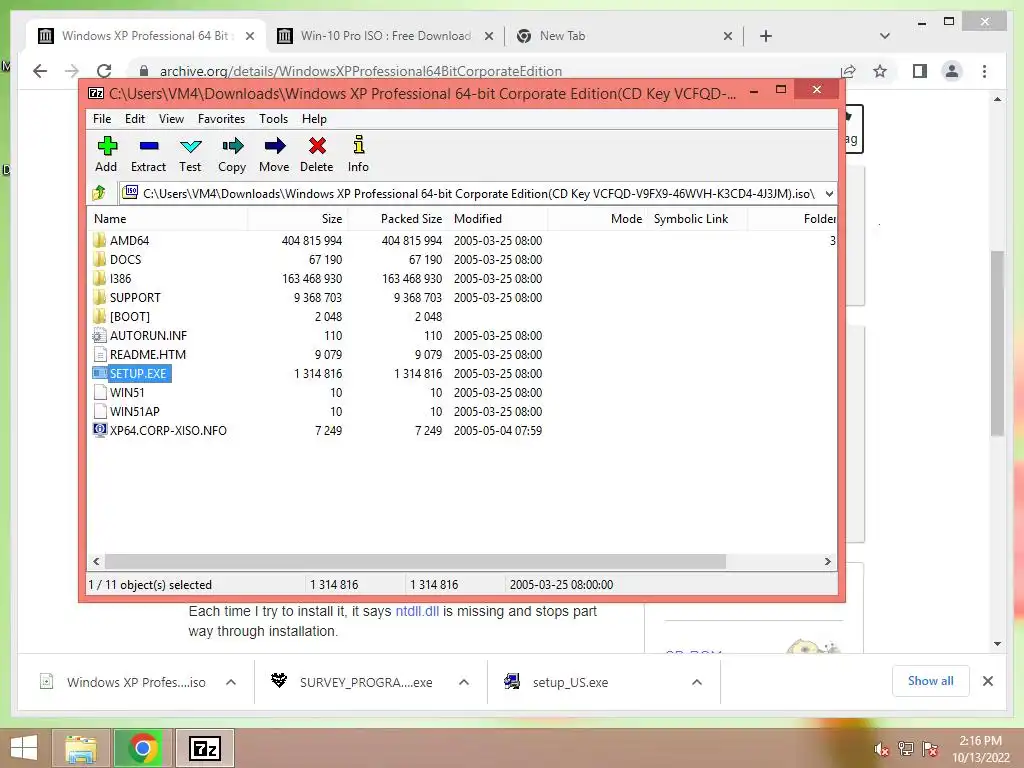Viewport: 1024px width, 768px height.
Task: Open the View menu
Action: [171, 119]
